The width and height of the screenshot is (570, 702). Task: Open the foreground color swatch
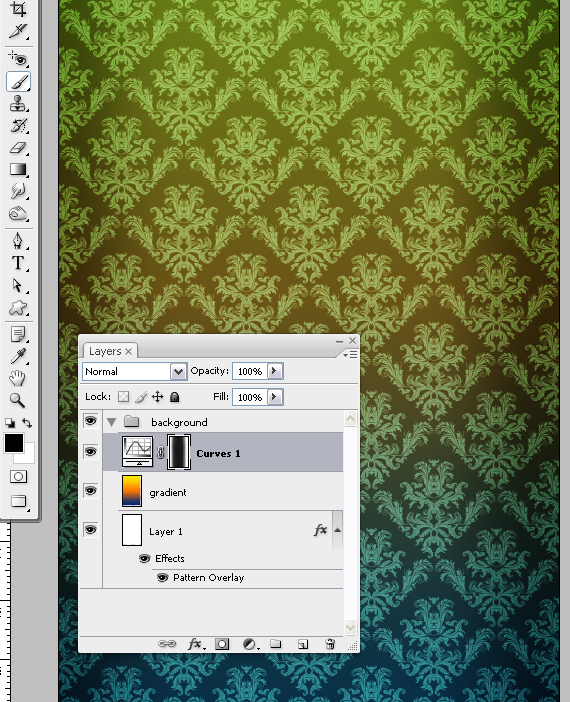pos(14,443)
